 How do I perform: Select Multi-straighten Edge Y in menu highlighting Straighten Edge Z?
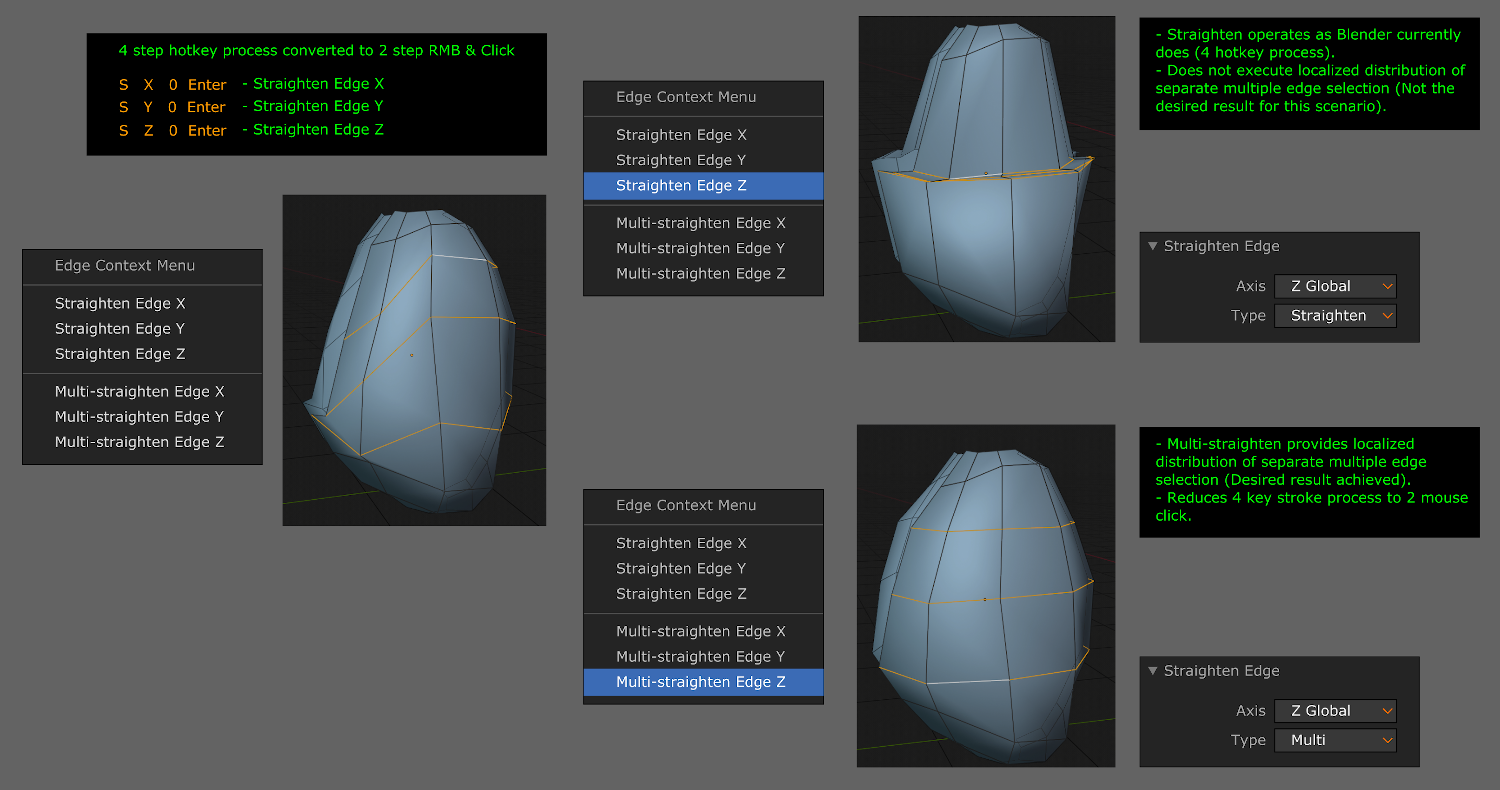[703, 248]
